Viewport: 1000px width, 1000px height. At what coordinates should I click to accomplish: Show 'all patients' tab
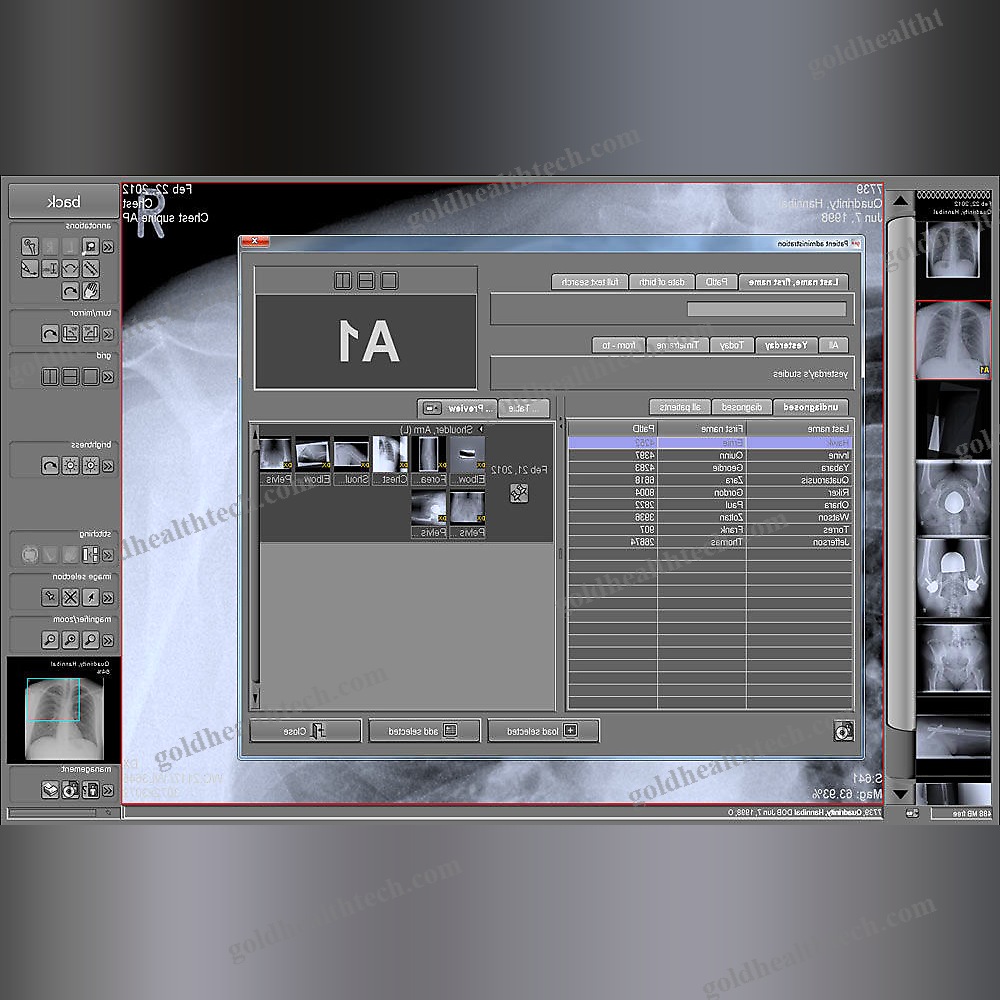[680, 407]
